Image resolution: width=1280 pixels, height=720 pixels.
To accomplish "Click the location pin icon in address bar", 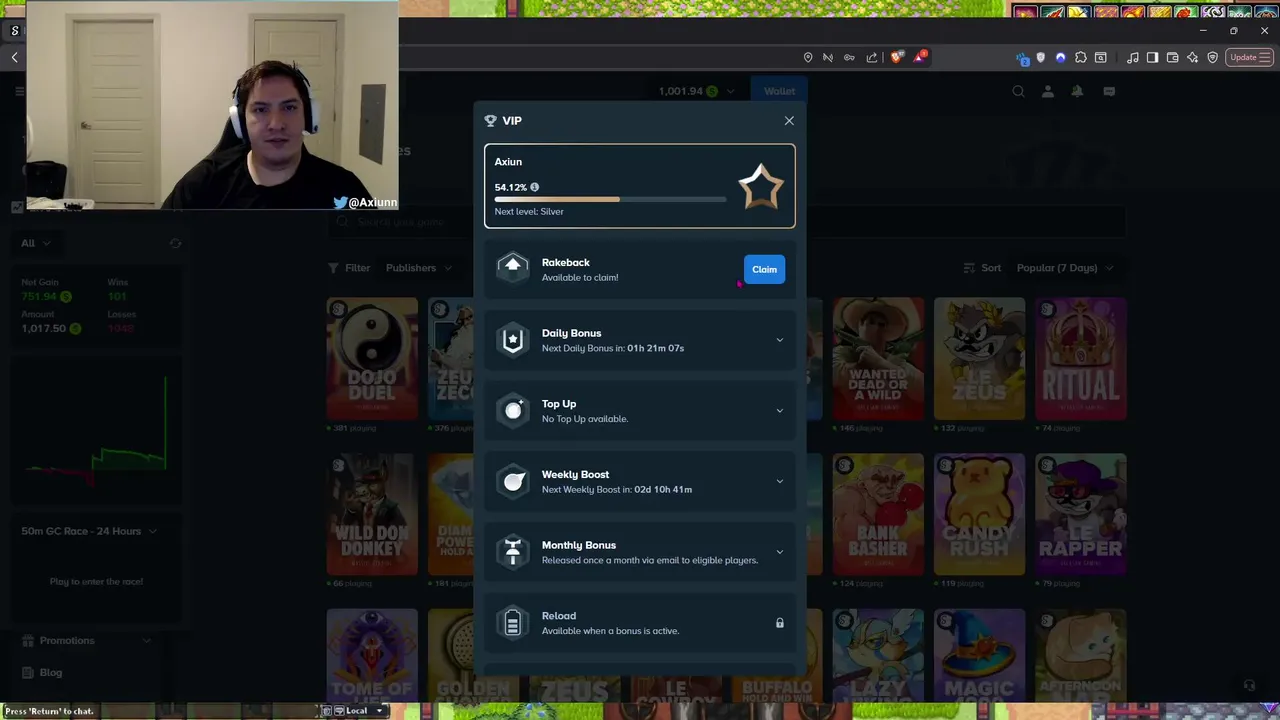I will point(808,57).
